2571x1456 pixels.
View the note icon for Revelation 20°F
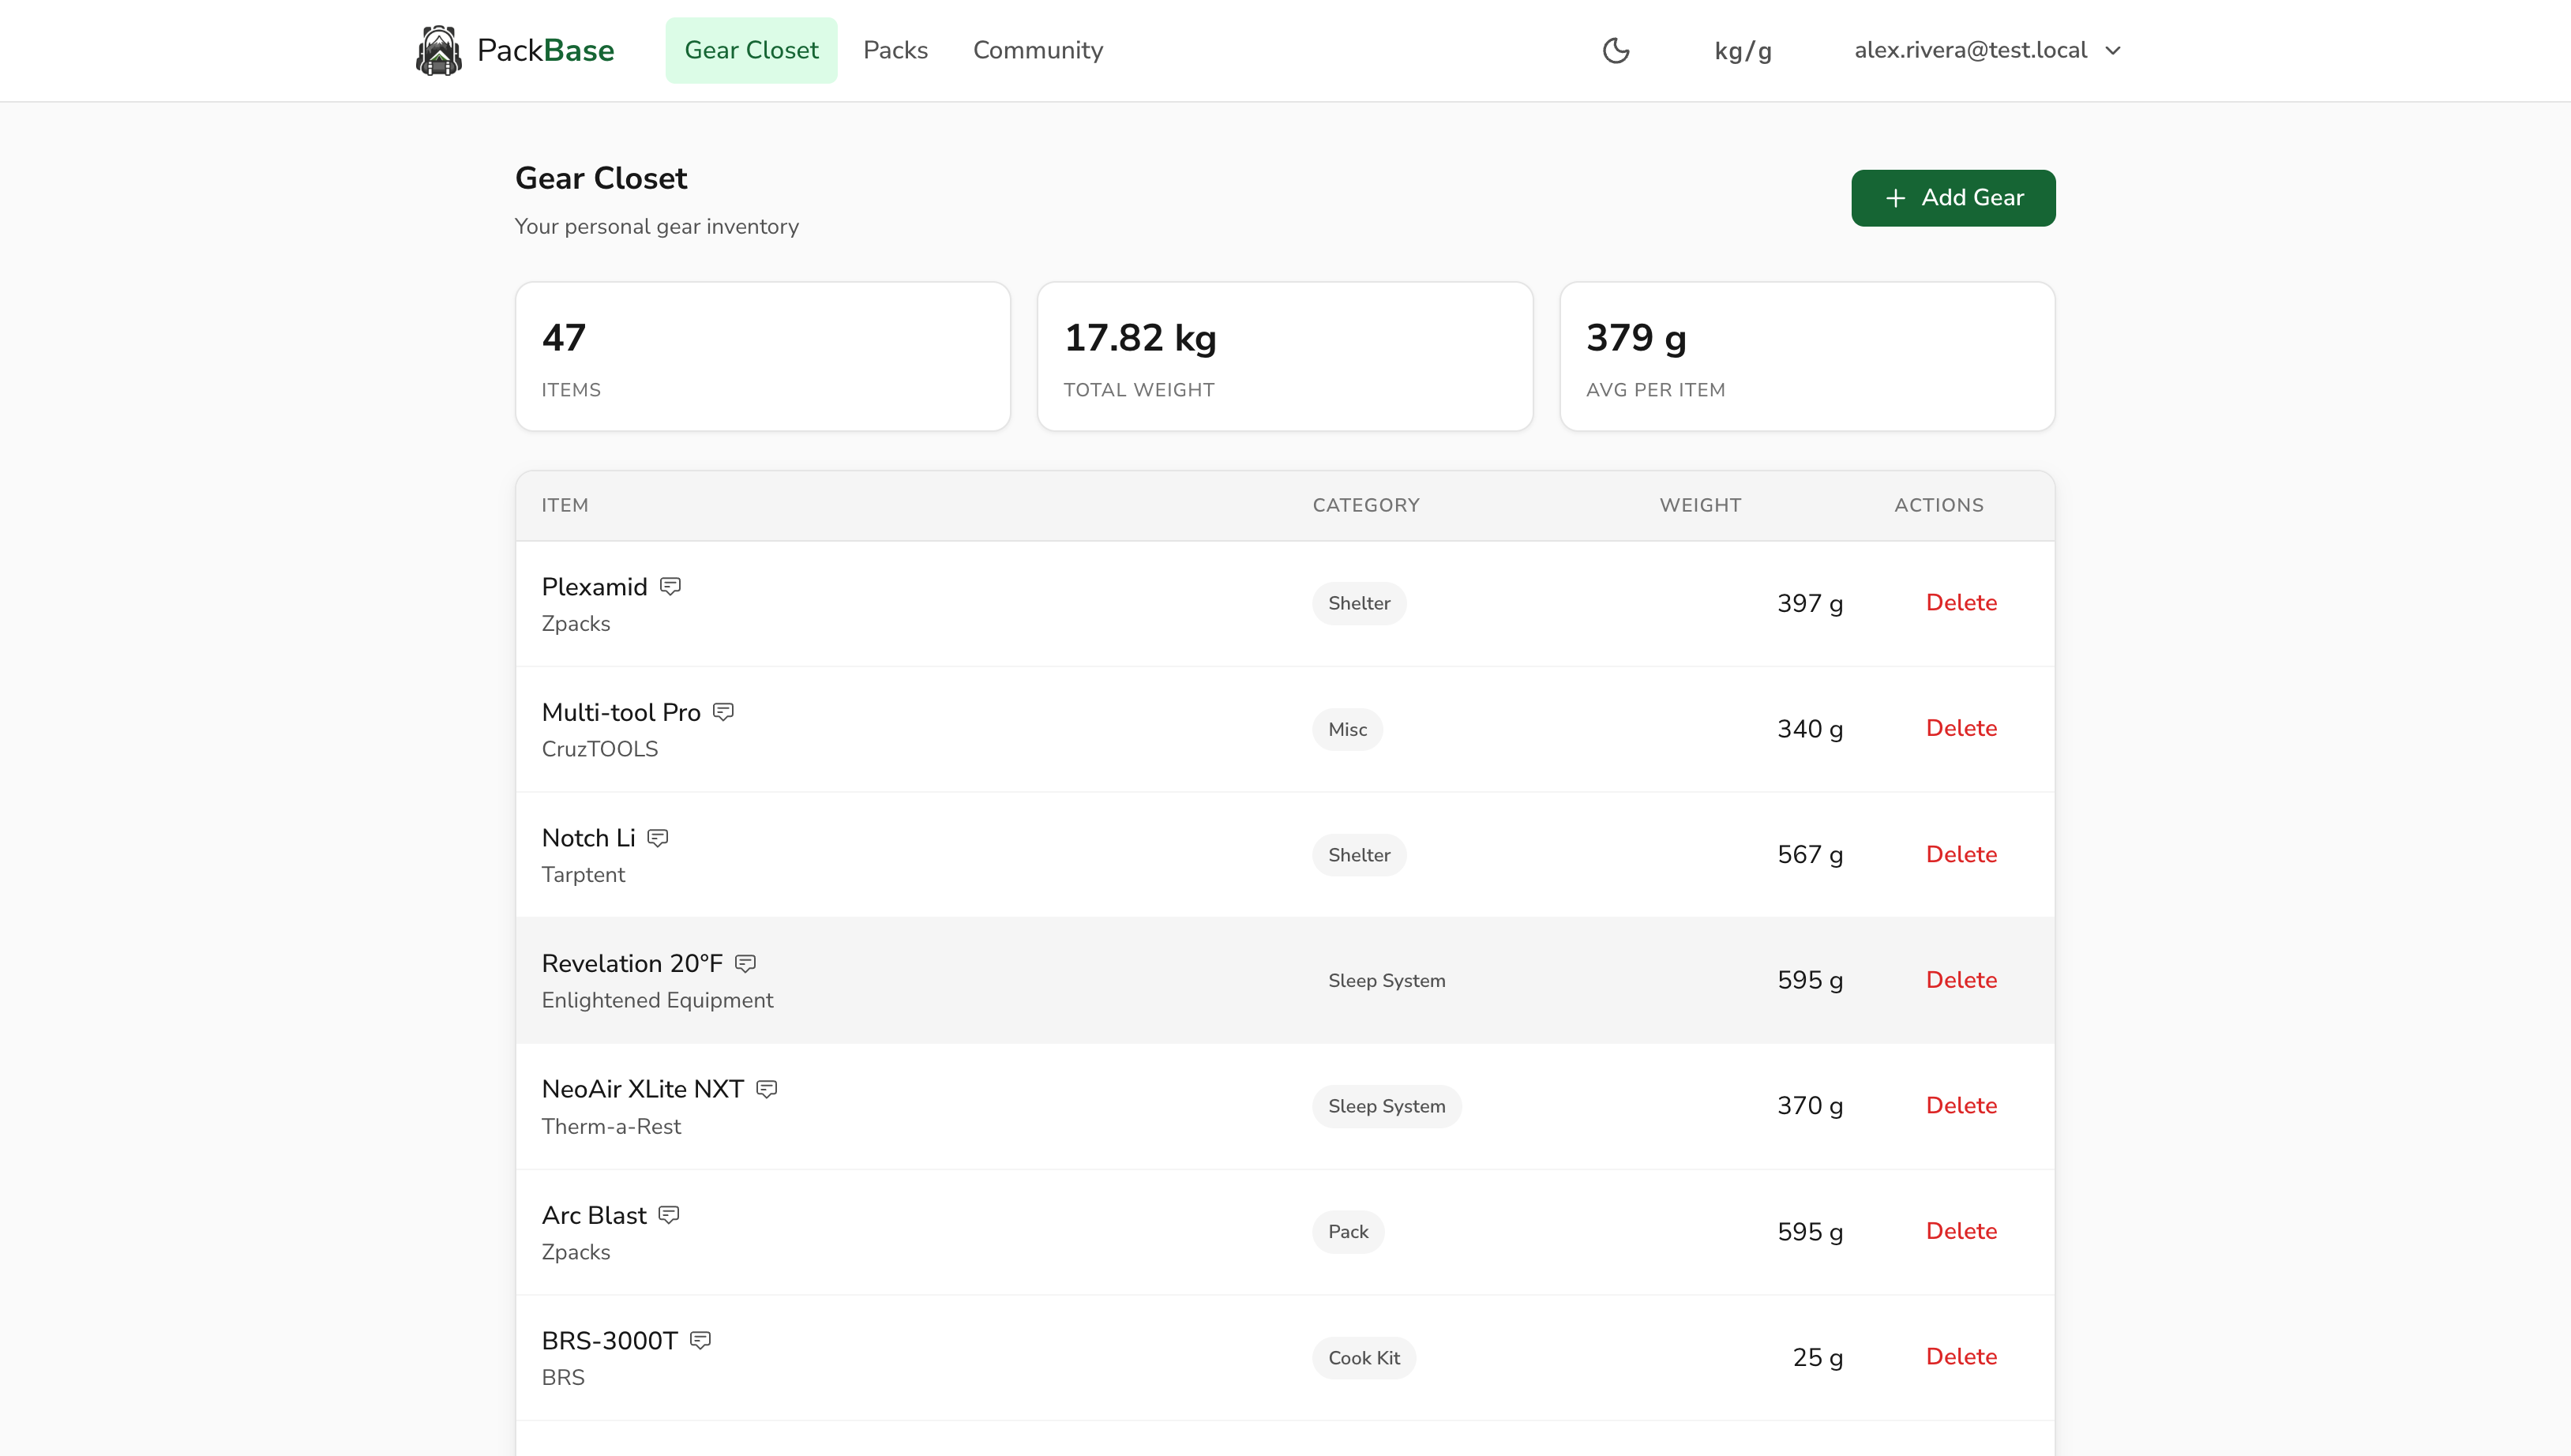[x=745, y=963]
